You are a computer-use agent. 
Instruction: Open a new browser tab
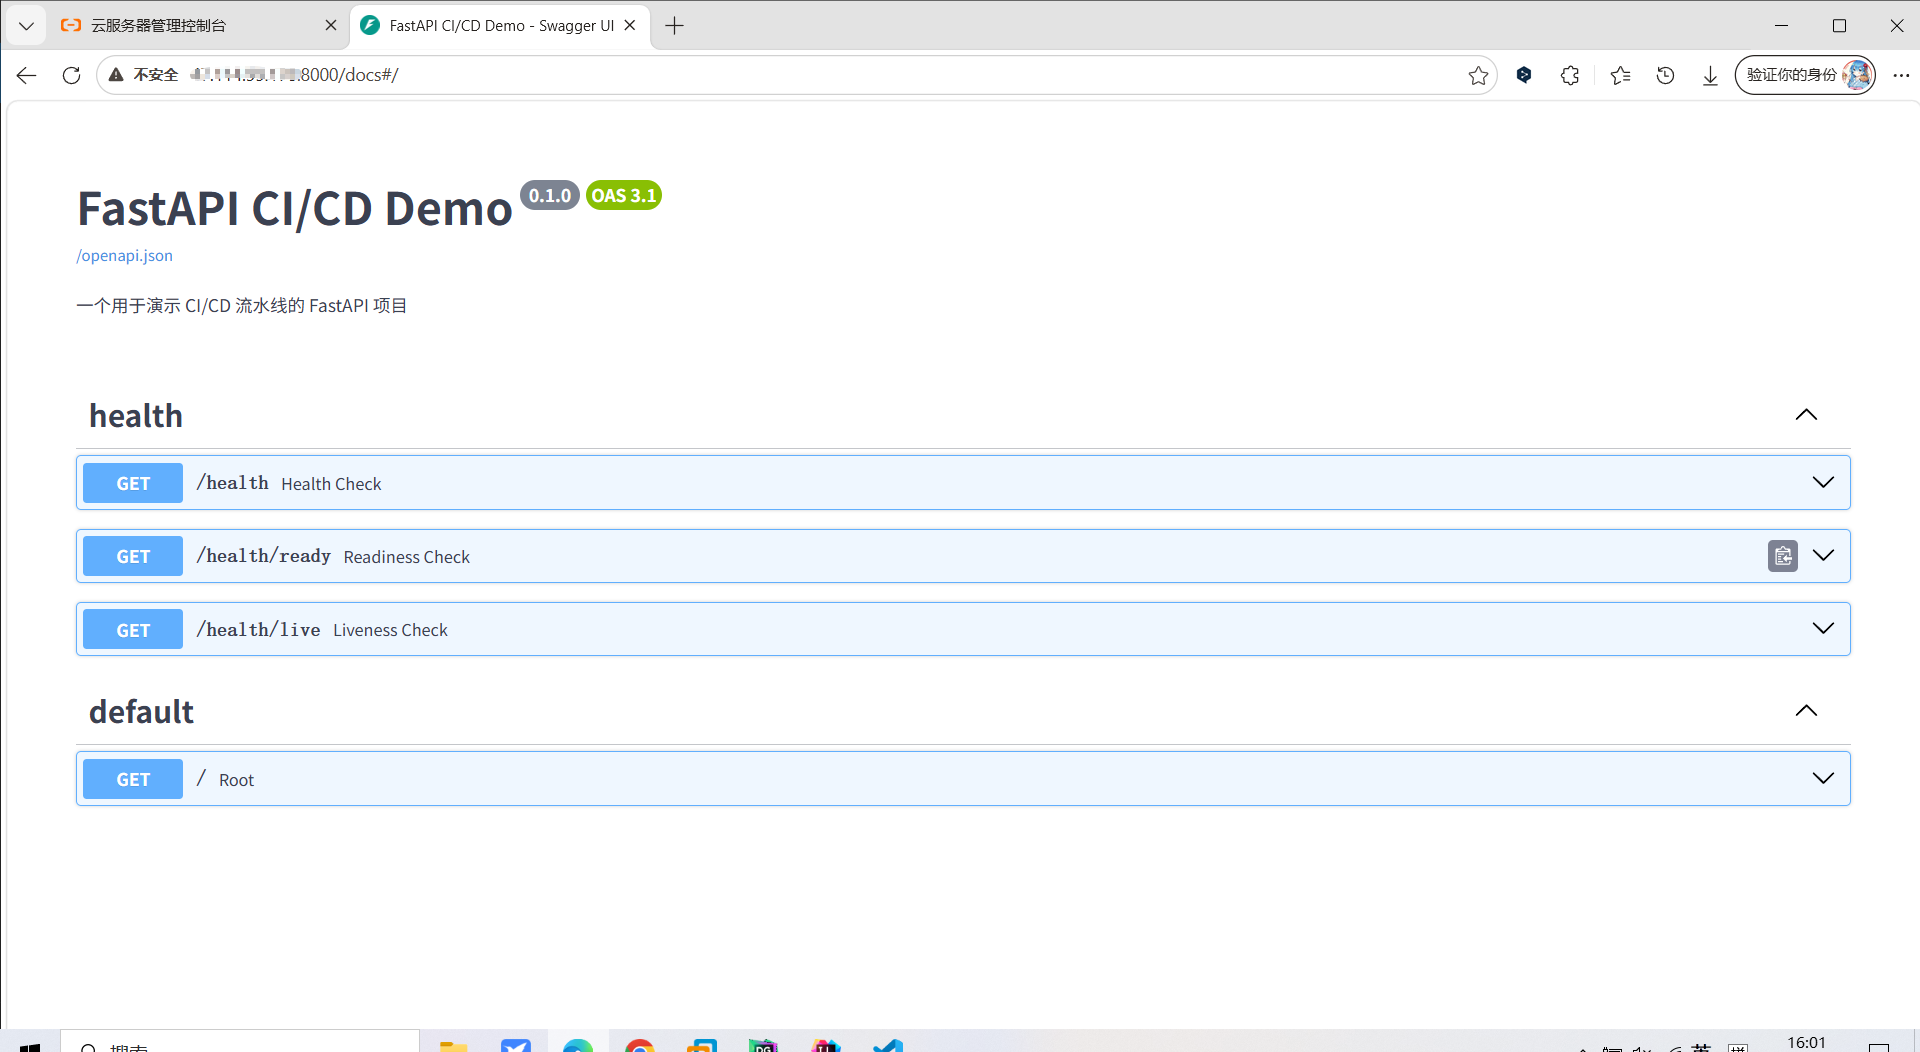click(x=675, y=26)
